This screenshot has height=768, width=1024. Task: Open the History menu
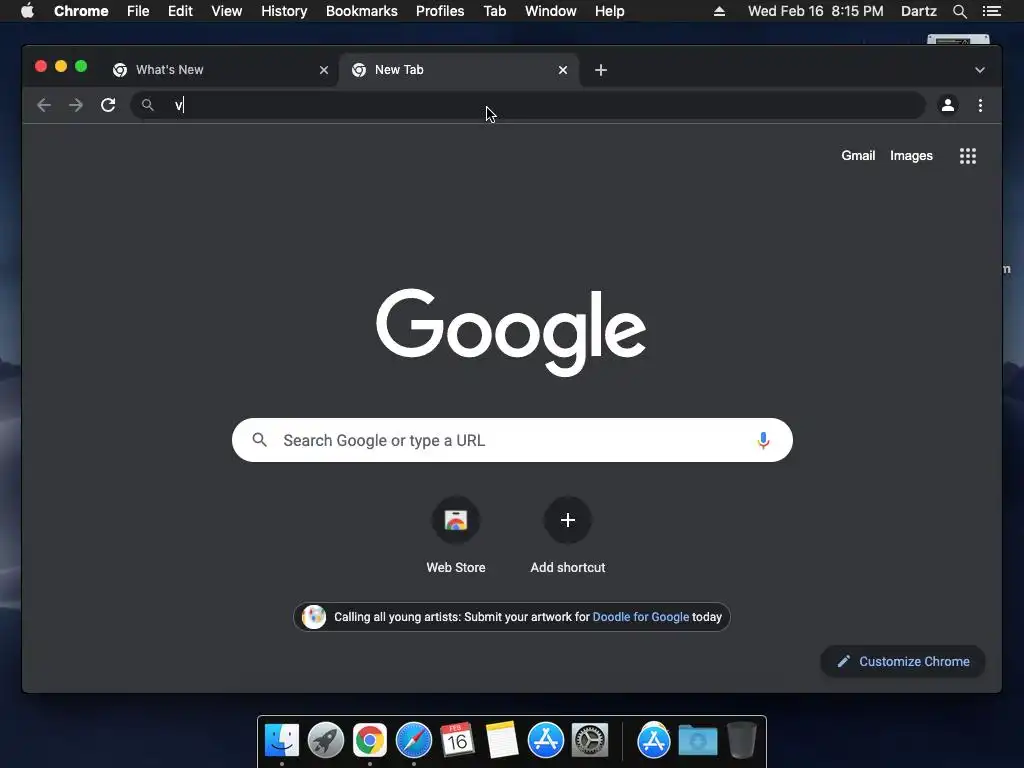click(284, 11)
